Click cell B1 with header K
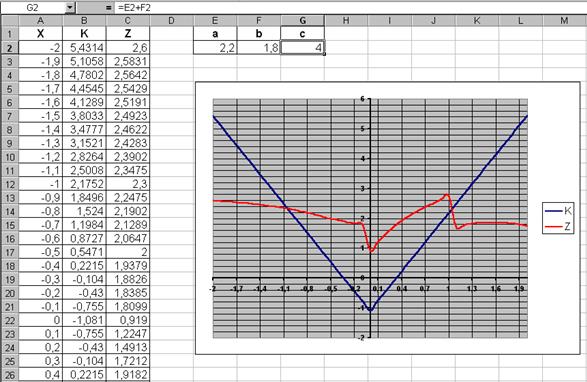Screen dimensions: 587x382 click(x=84, y=34)
